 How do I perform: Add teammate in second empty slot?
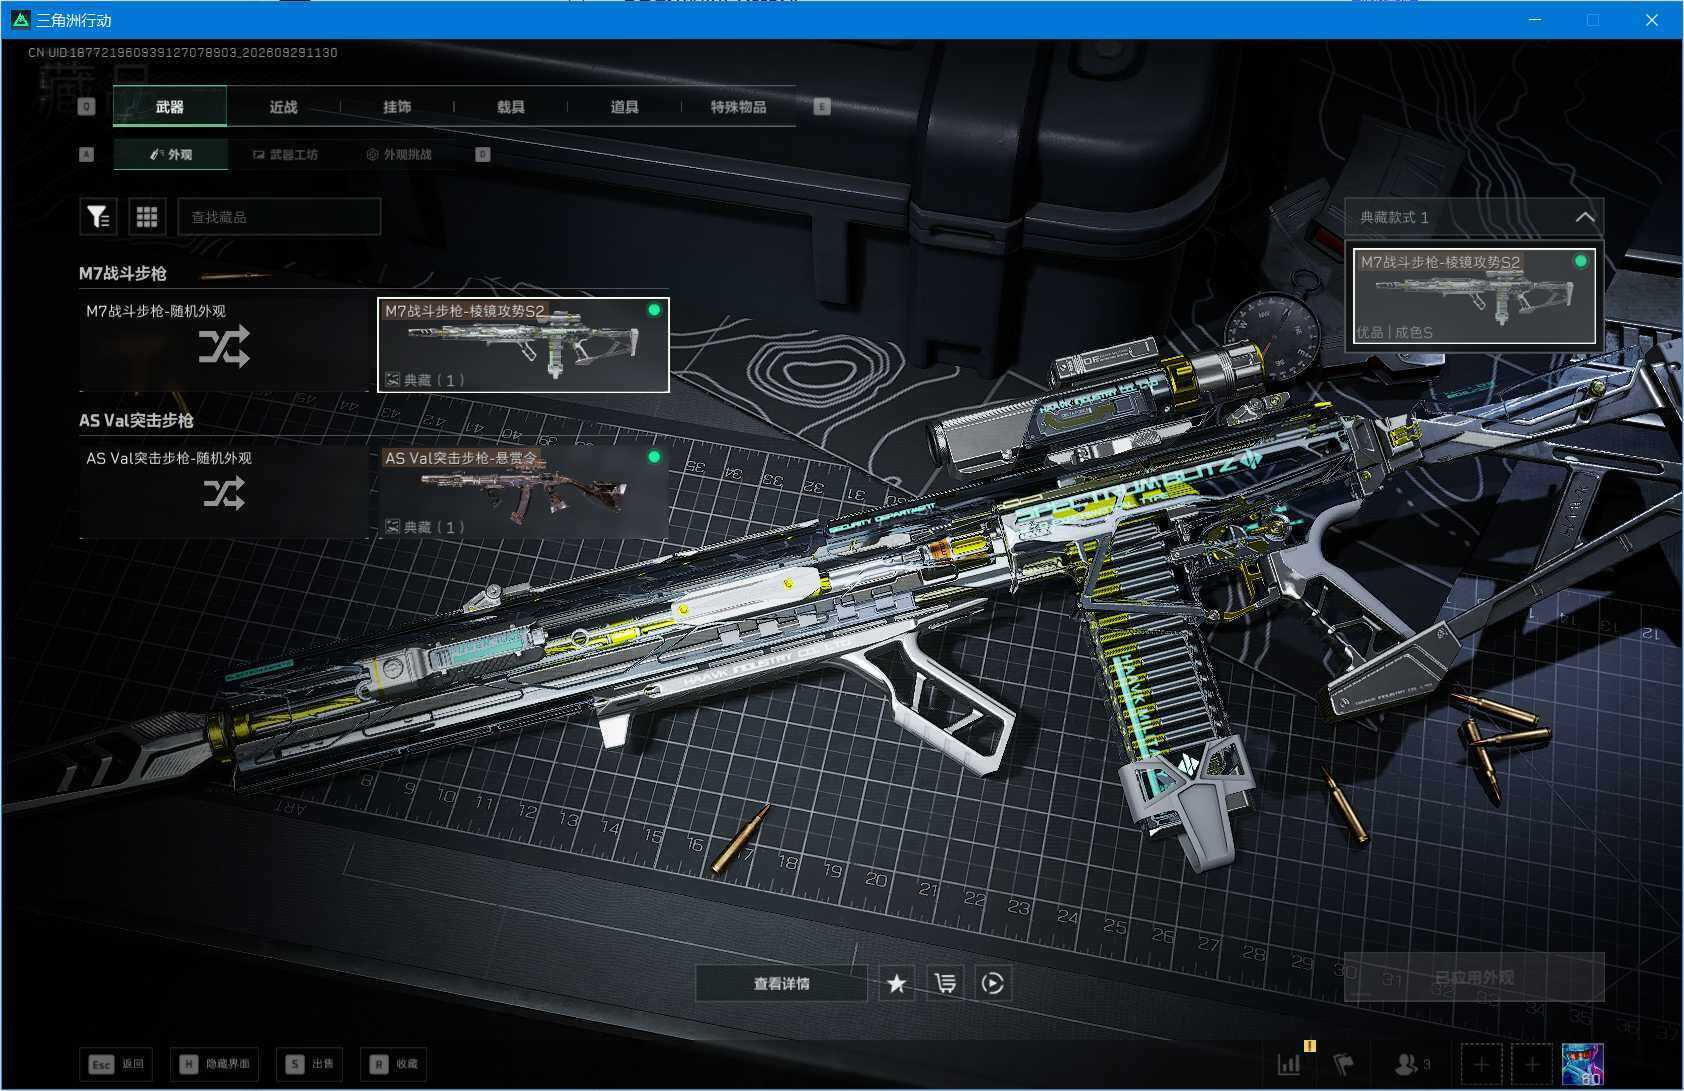1531,1064
